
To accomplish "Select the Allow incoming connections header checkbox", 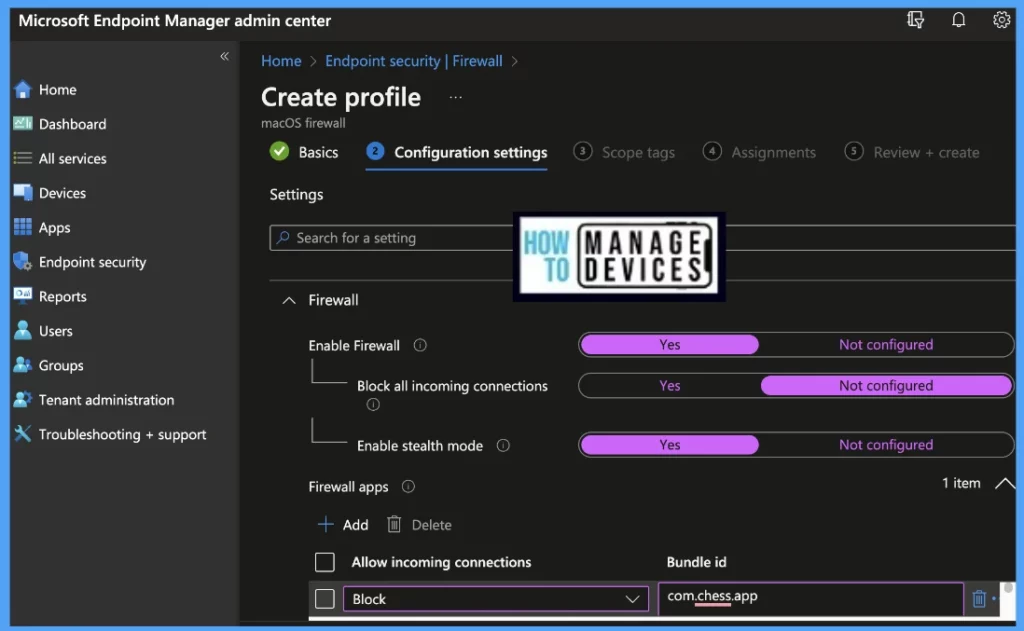I will pos(325,562).
